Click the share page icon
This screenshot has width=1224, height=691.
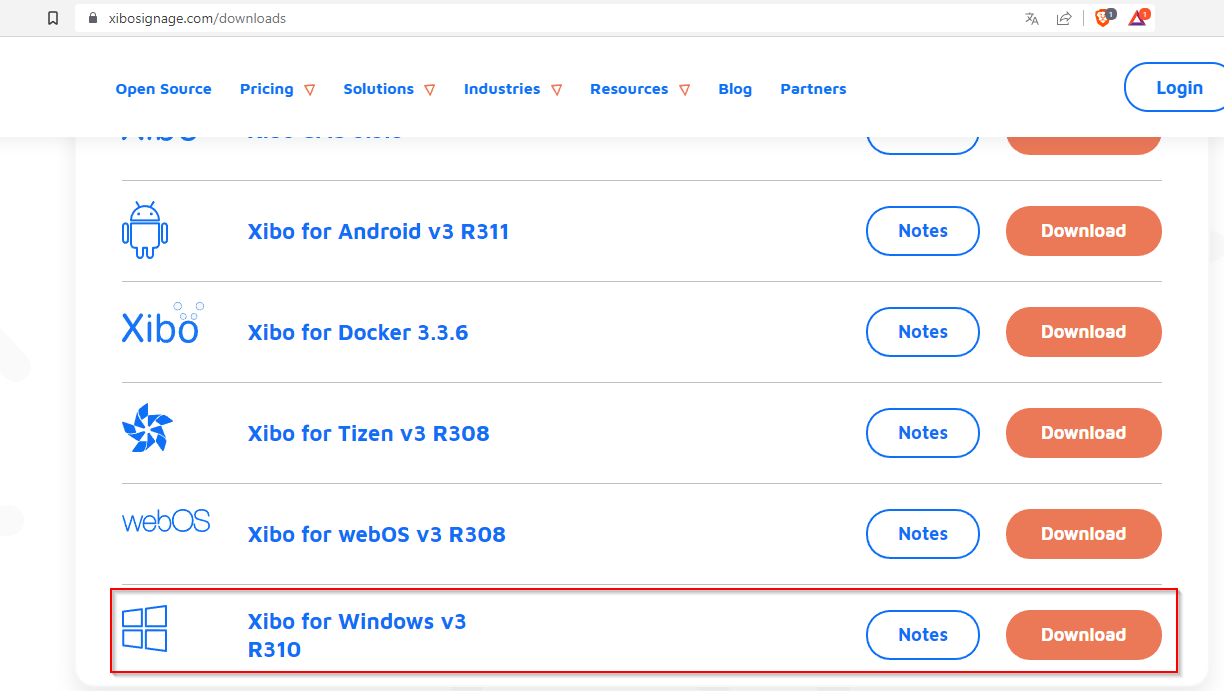[1064, 18]
